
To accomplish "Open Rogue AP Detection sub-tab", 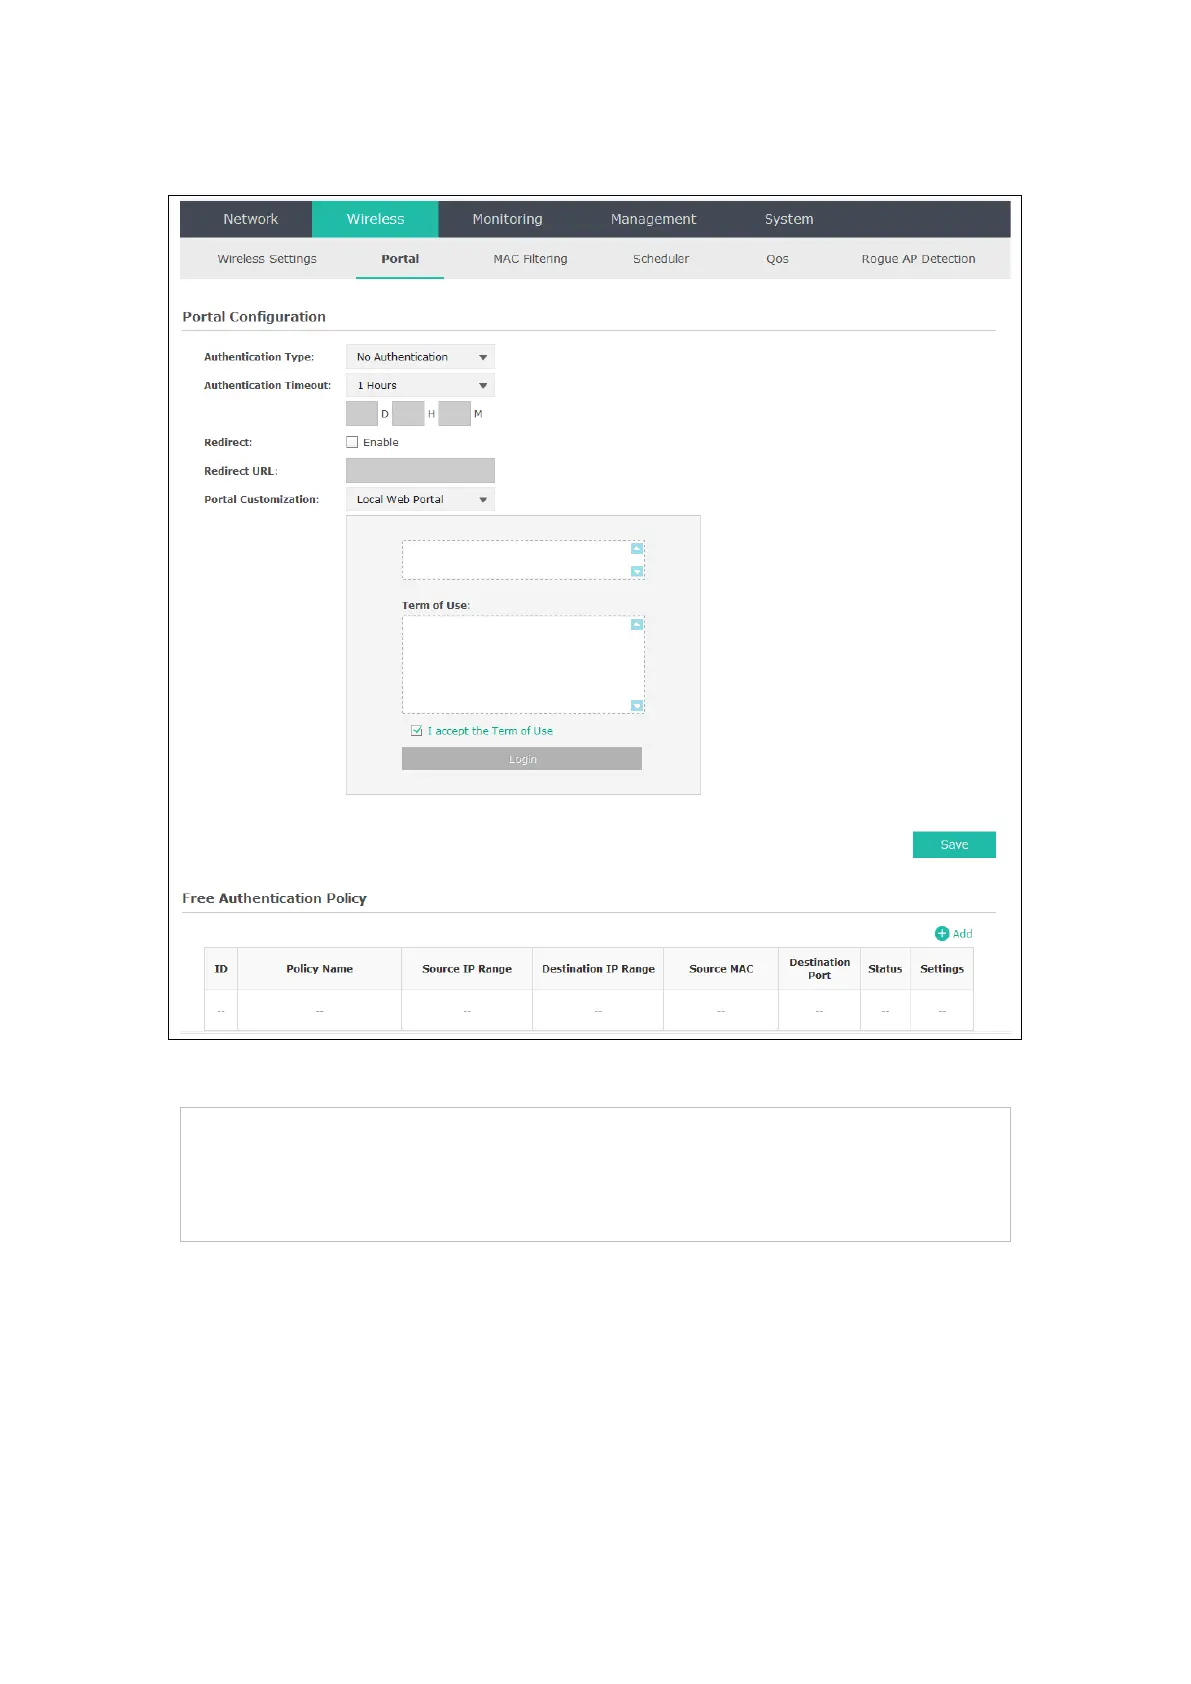I will pyautogui.click(x=918, y=259).
